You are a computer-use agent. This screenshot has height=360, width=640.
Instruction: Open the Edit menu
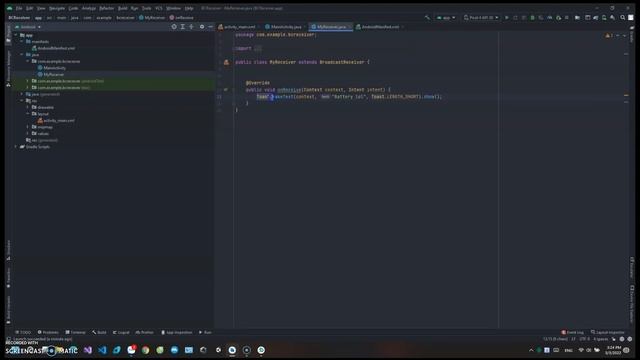coord(29,8)
